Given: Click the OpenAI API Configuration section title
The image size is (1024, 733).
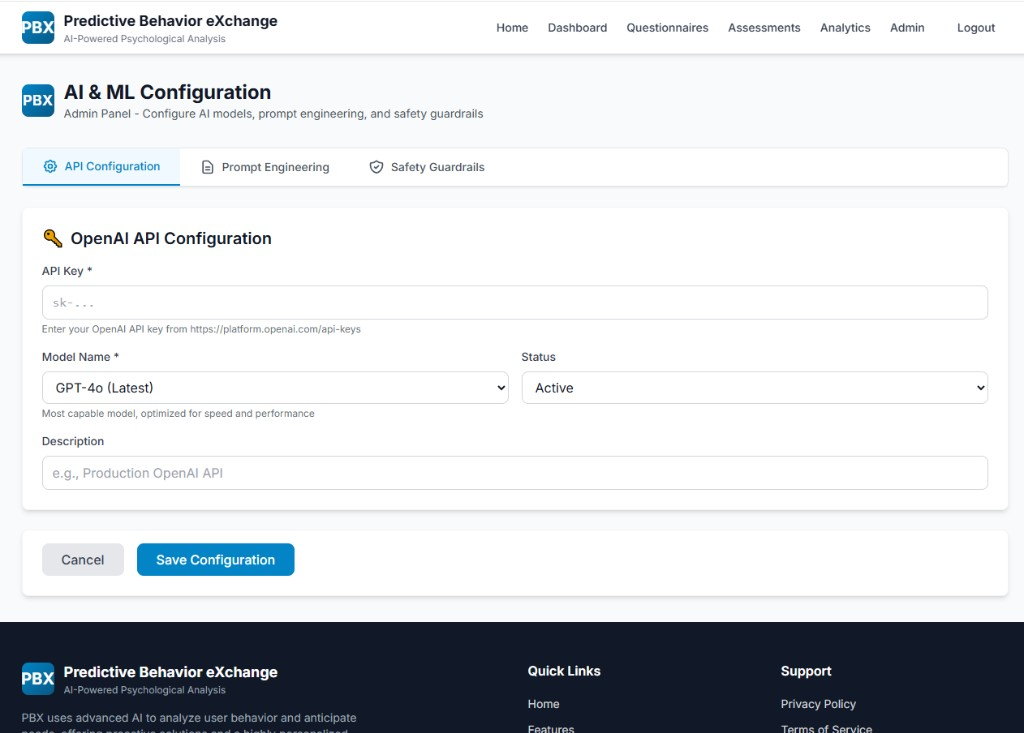Looking at the screenshot, I should point(171,238).
